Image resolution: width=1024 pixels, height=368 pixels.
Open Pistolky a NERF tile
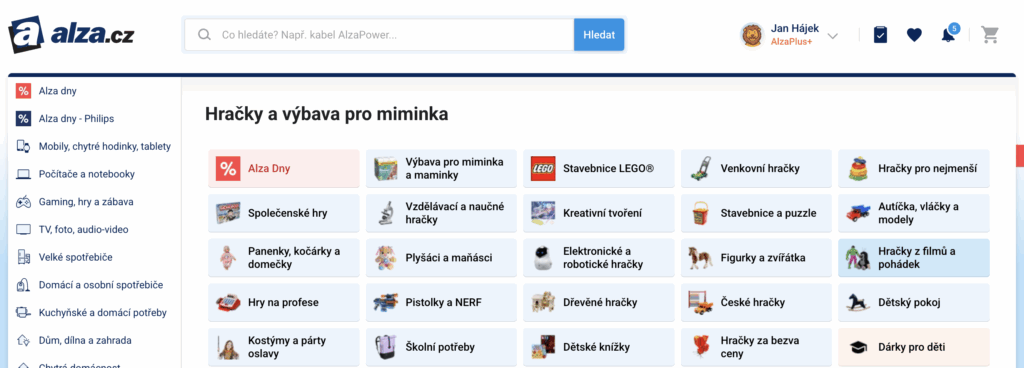tap(441, 303)
